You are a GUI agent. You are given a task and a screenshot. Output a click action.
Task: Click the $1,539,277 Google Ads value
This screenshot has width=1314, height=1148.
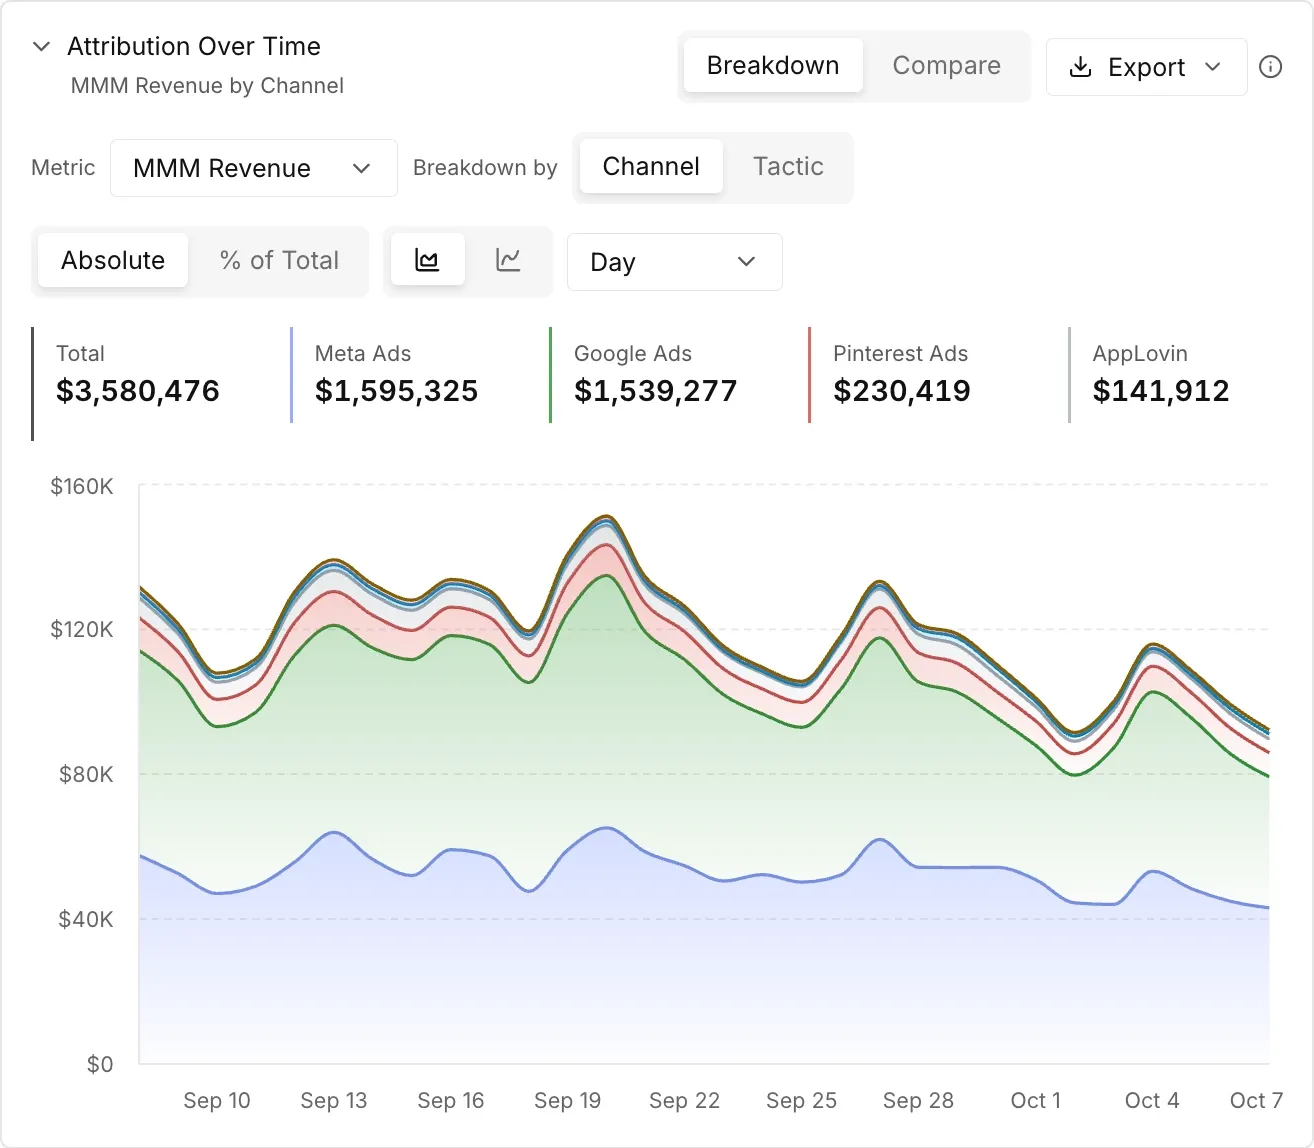point(656,391)
